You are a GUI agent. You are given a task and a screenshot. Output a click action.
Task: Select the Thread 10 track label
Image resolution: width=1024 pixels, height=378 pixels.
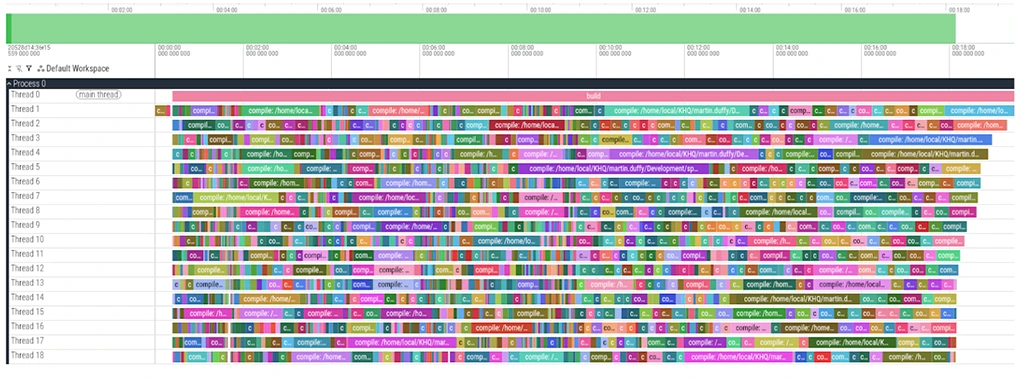(27, 240)
